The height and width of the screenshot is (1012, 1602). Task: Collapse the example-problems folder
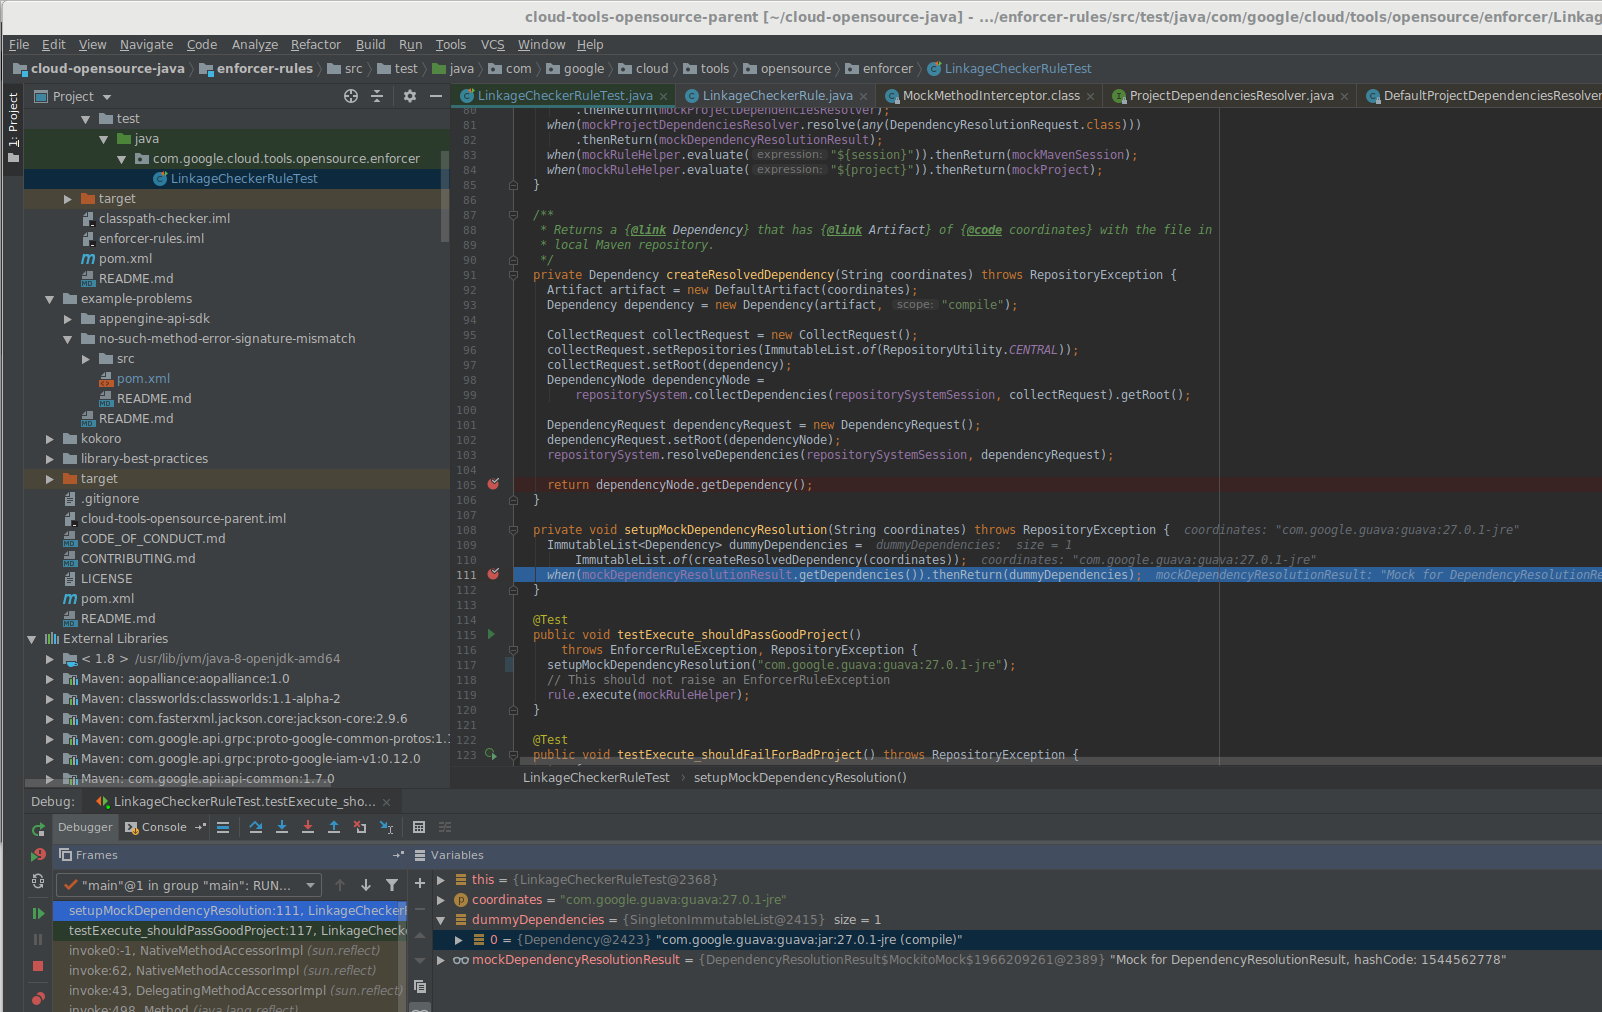pyautogui.click(x=48, y=298)
